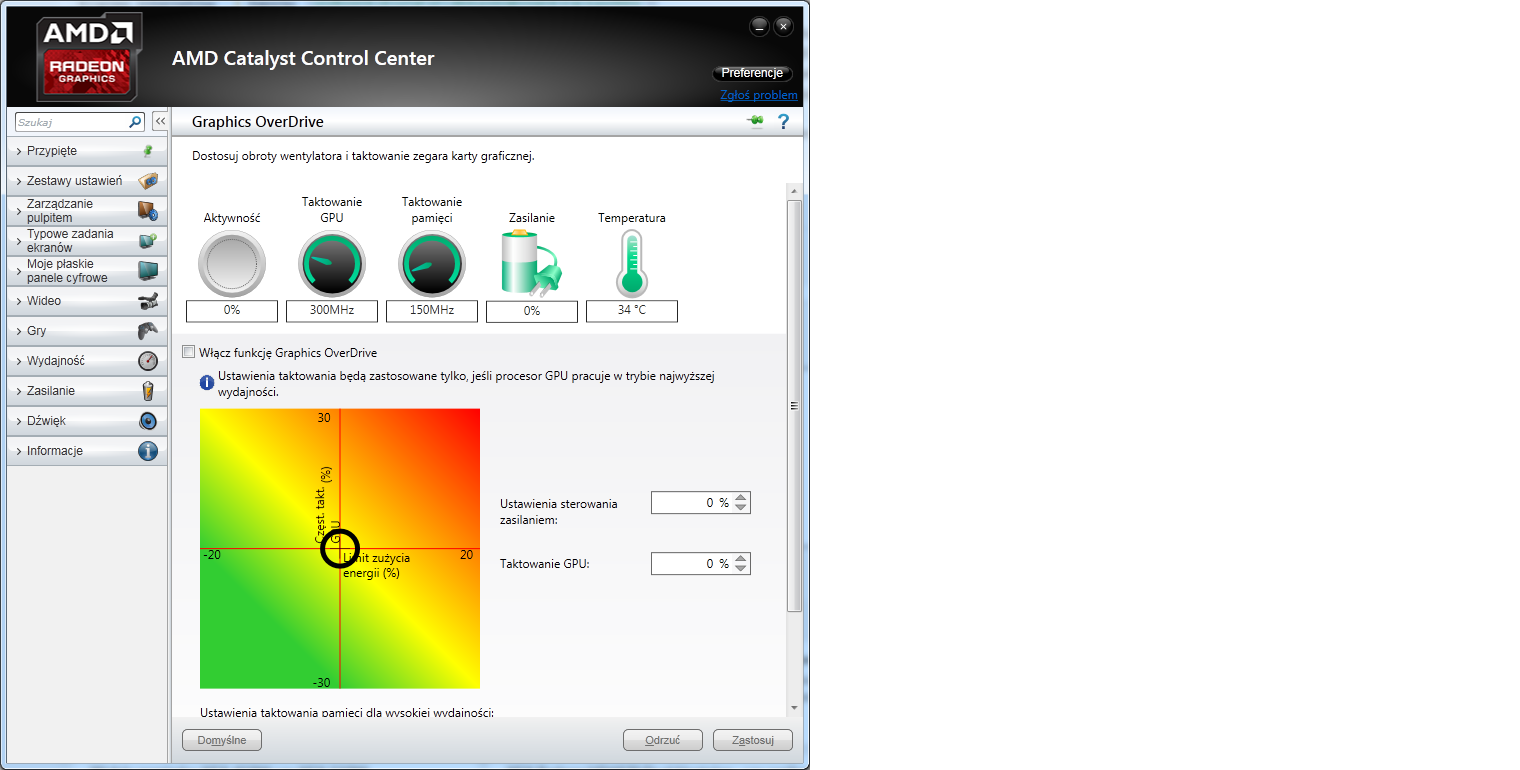The image size is (1520, 770).
Task: Open the Preferencje menu button
Action: coord(752,73)
